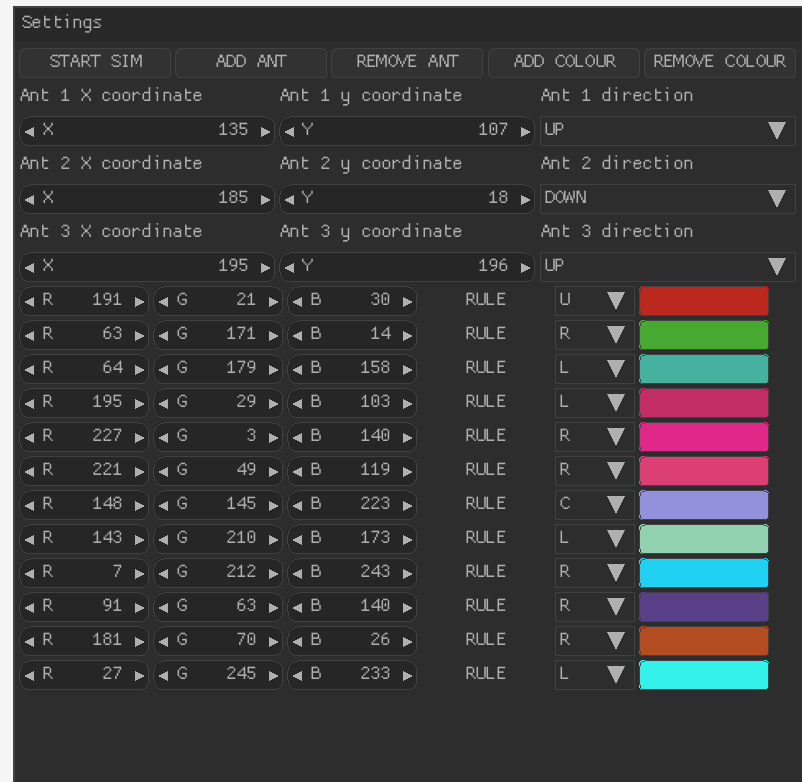Screen dimensions: 802x782
Task: Increase the B value 223 using right arrow
Action: pyautogui.click(x=407, y=505)
